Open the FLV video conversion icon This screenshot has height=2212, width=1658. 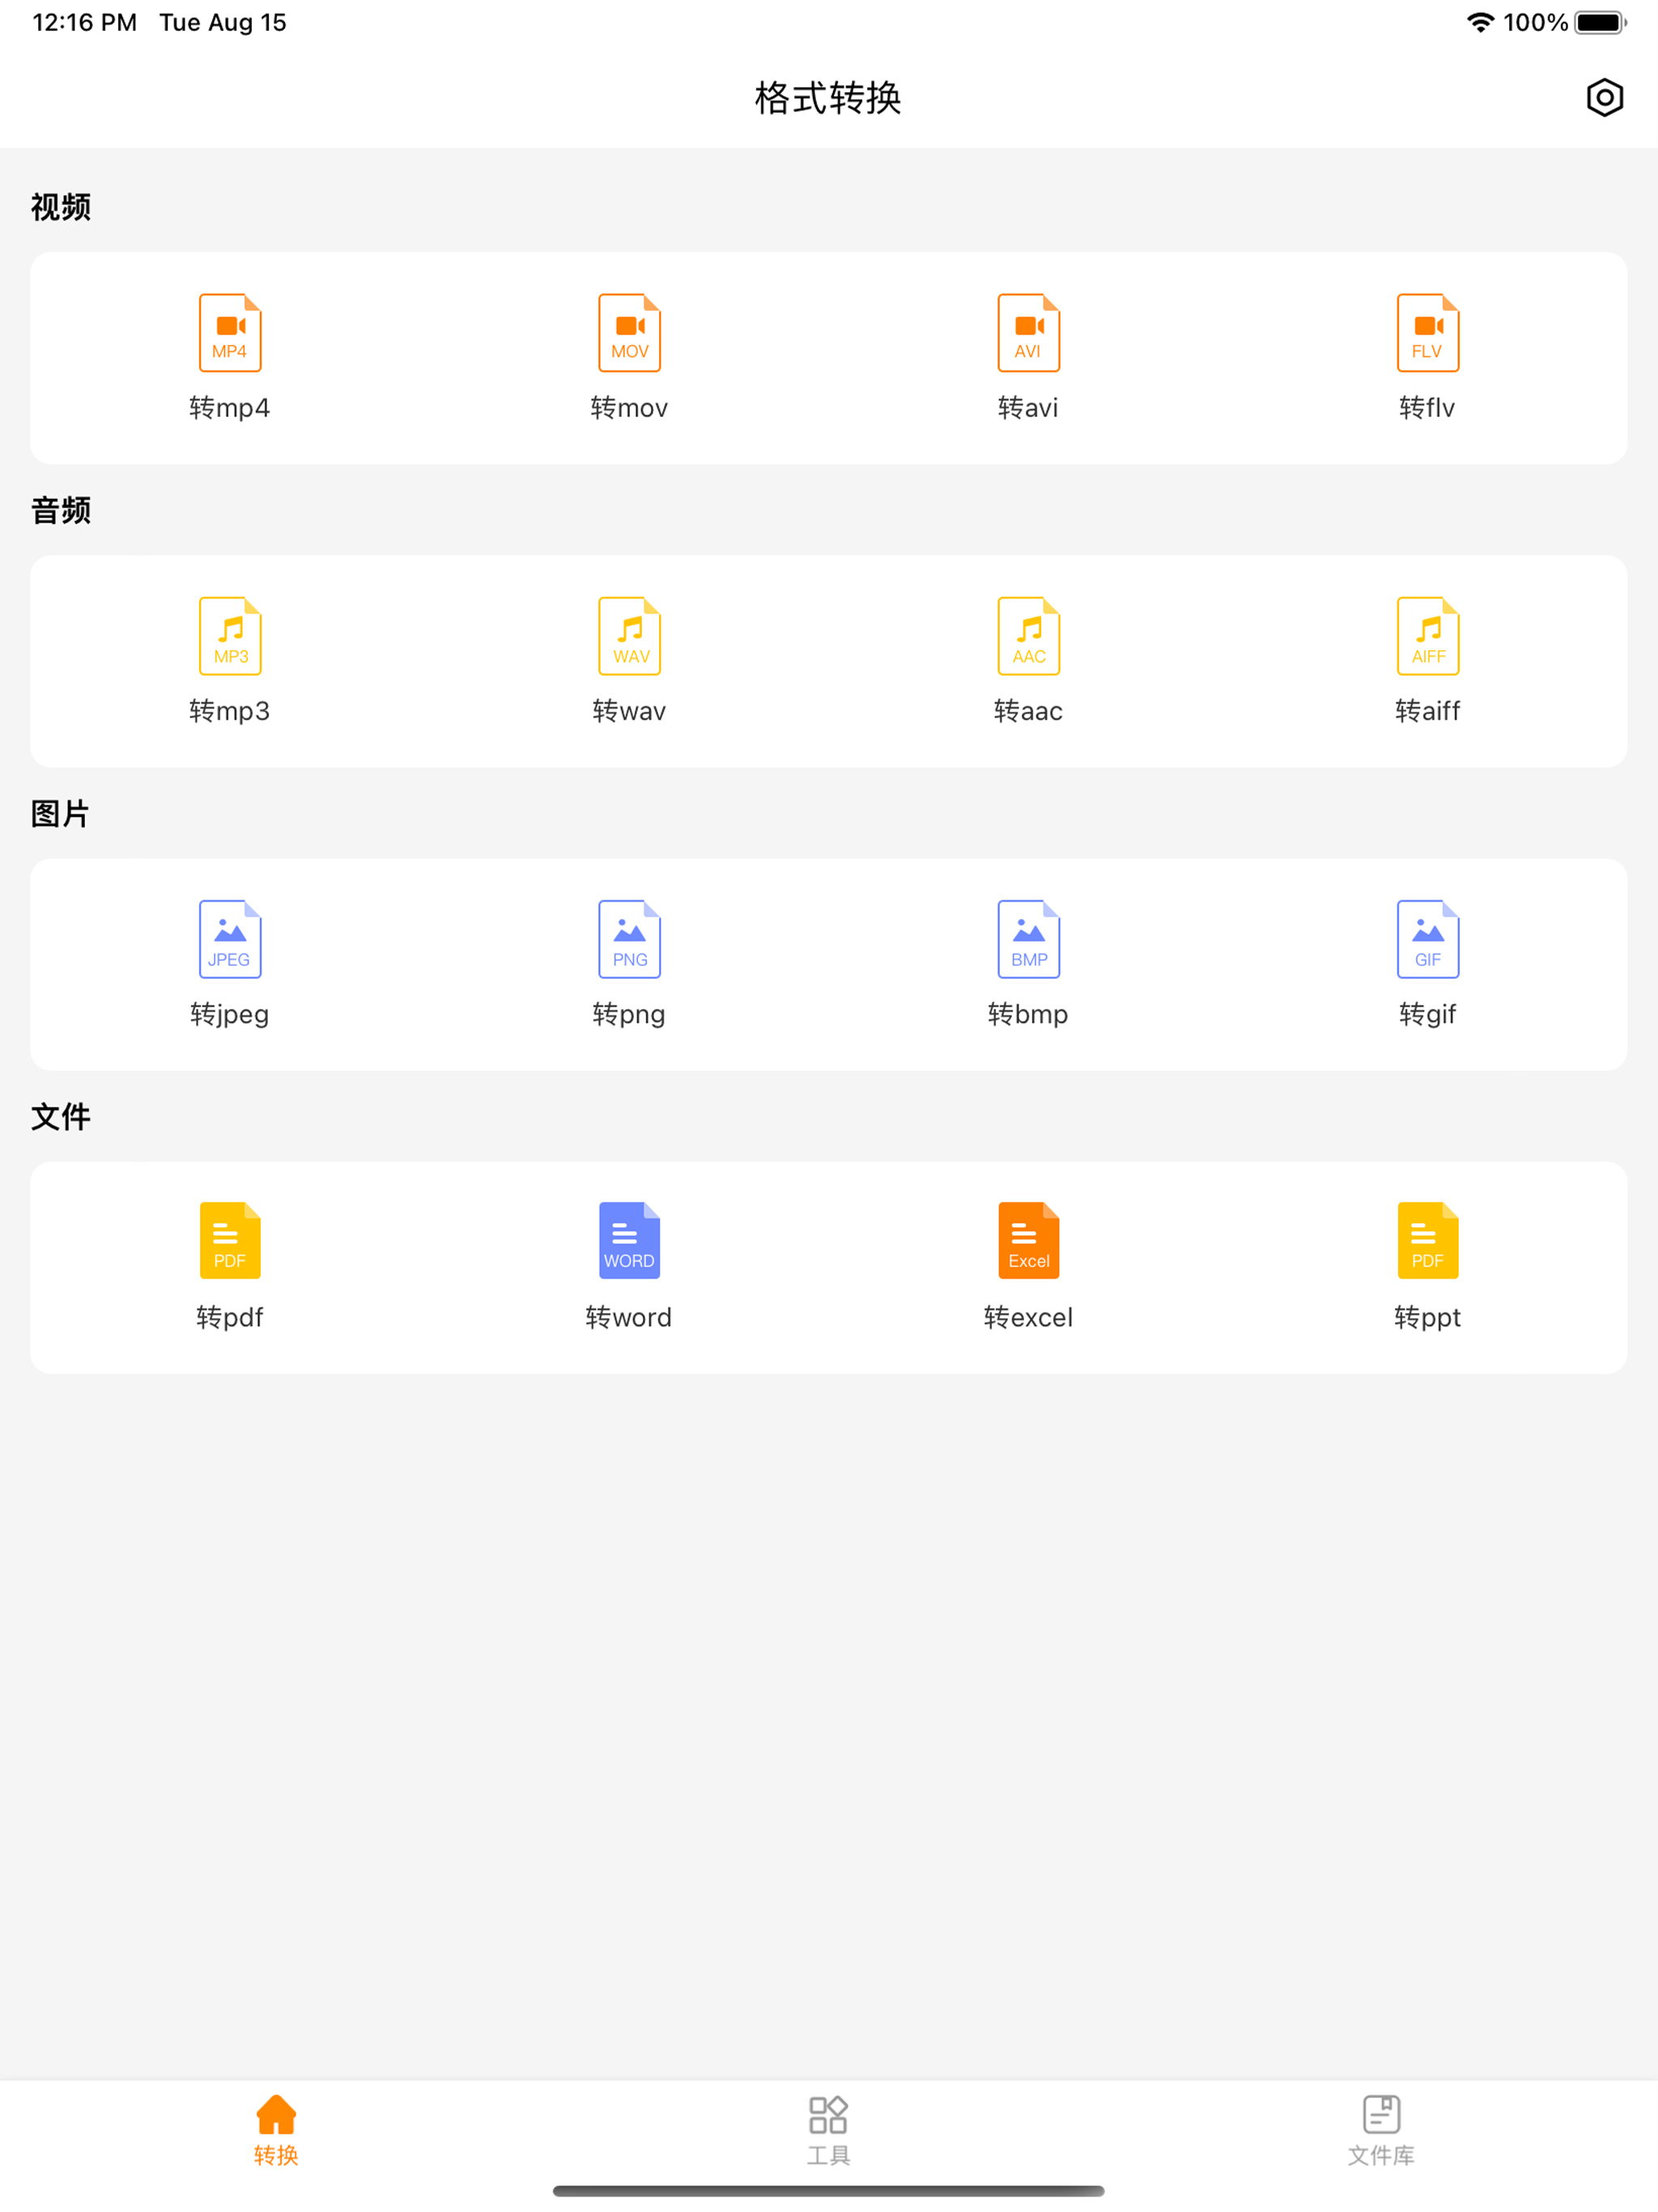(x=1427, y=332)
